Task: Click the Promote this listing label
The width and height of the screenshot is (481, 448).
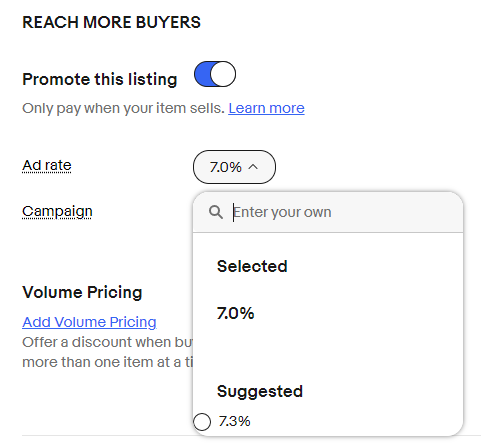Action: coord(100,79)
